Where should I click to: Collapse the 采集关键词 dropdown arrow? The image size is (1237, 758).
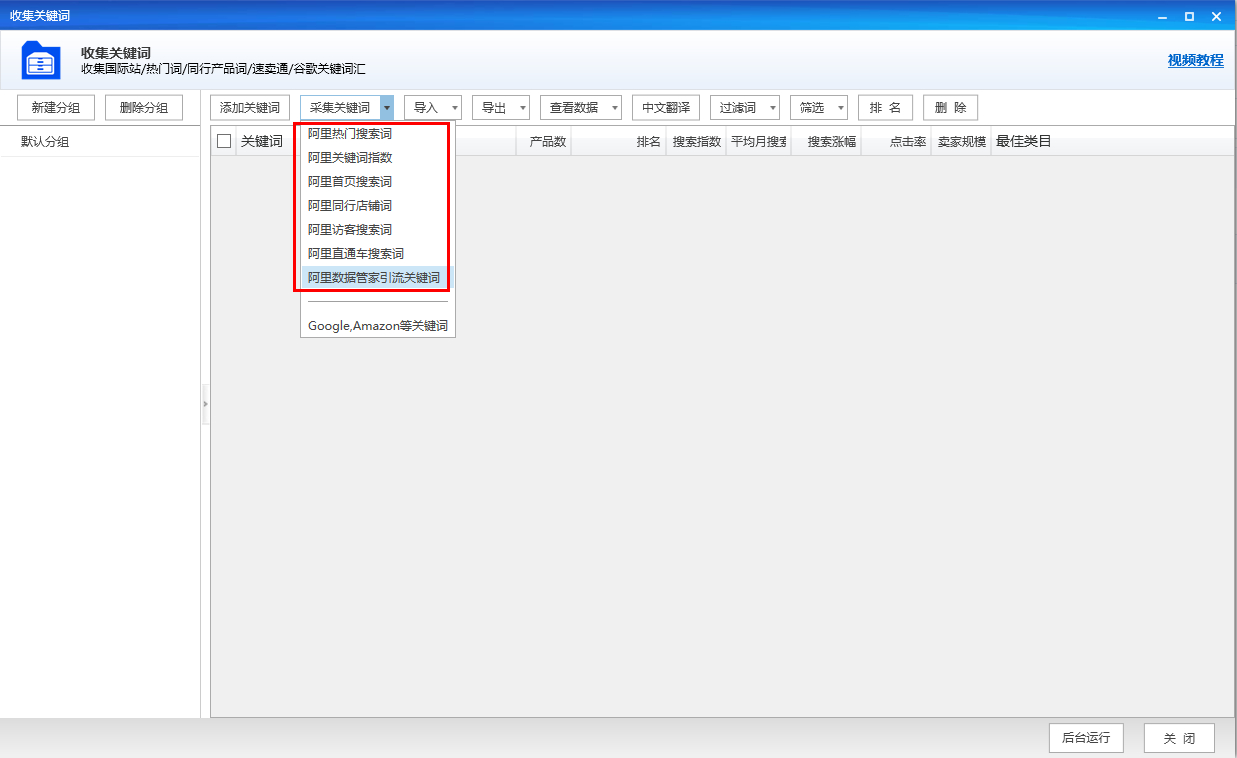[387, 108]
